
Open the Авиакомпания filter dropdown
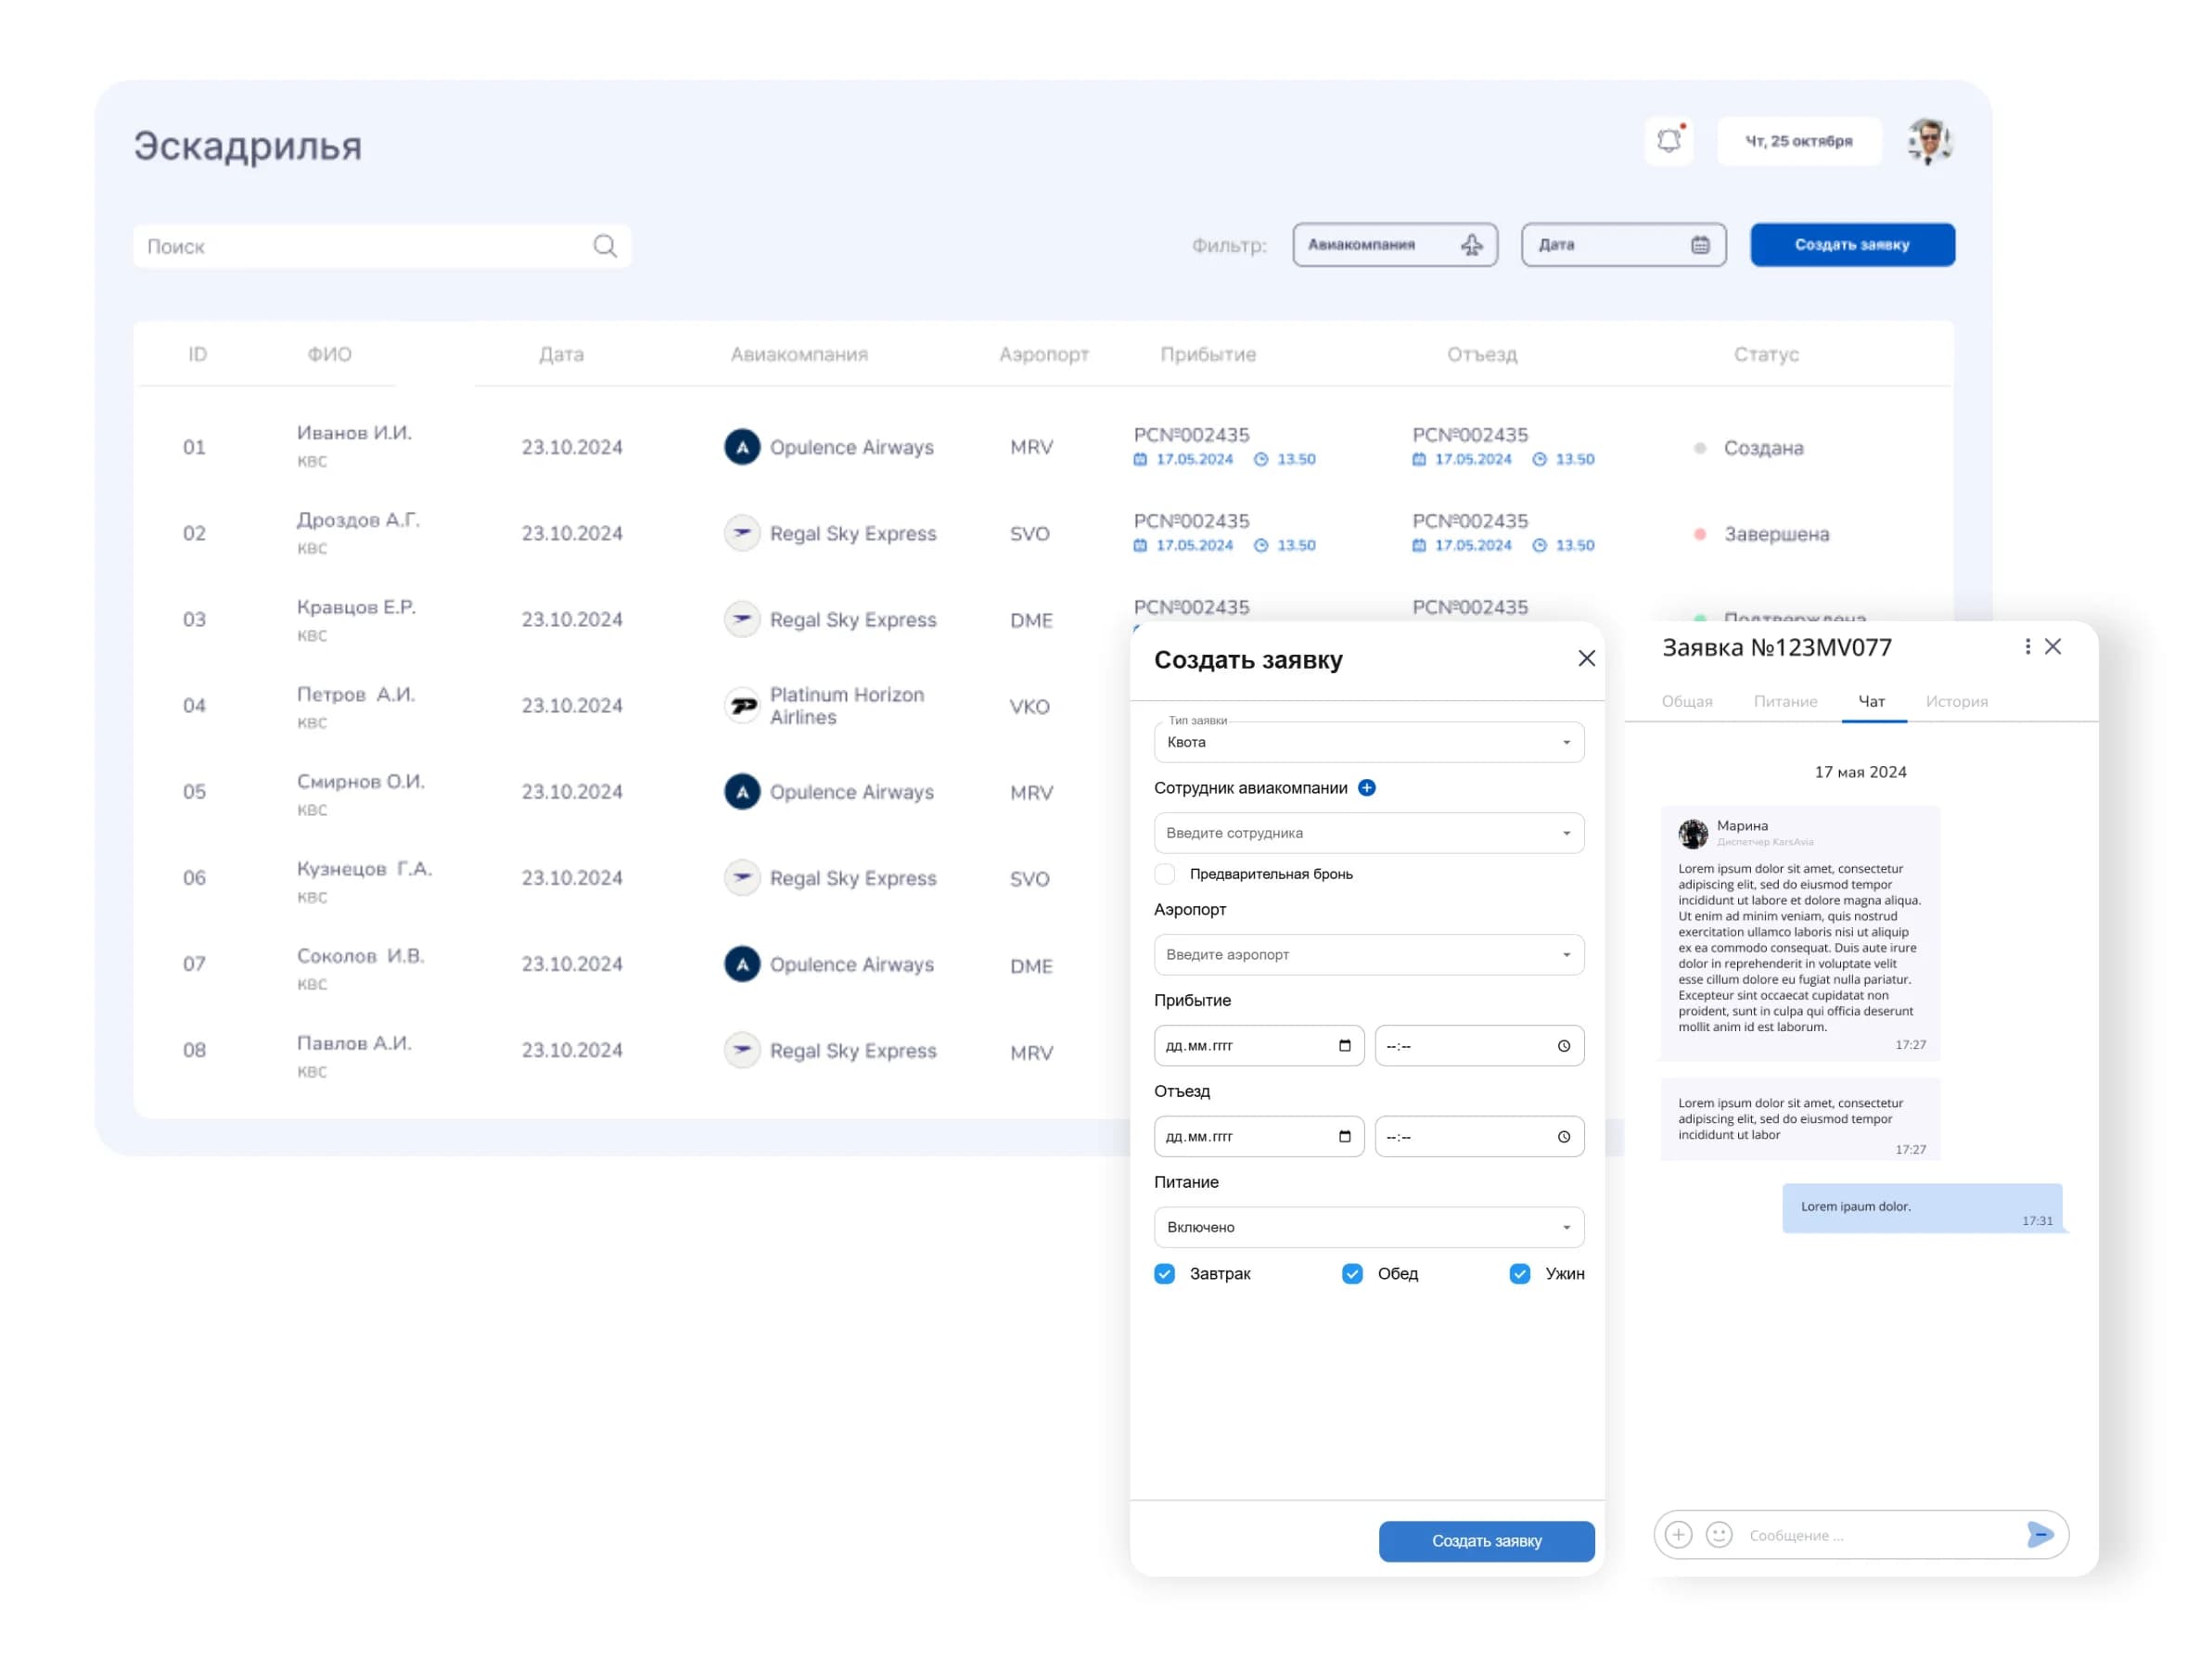(x=1395, y=245)
